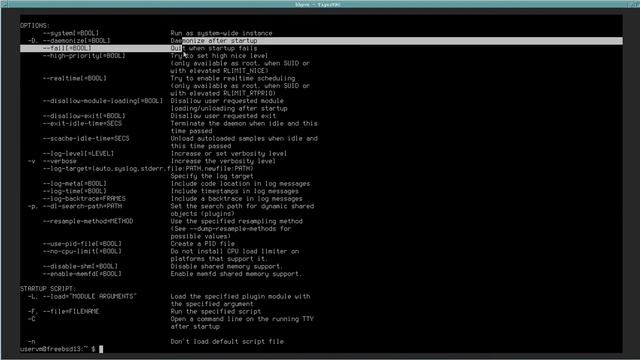The height and width of the screenshot is (360, 640).
Task: Select "--disable-shm[=BOOL]" option
Action: point(80,267)
